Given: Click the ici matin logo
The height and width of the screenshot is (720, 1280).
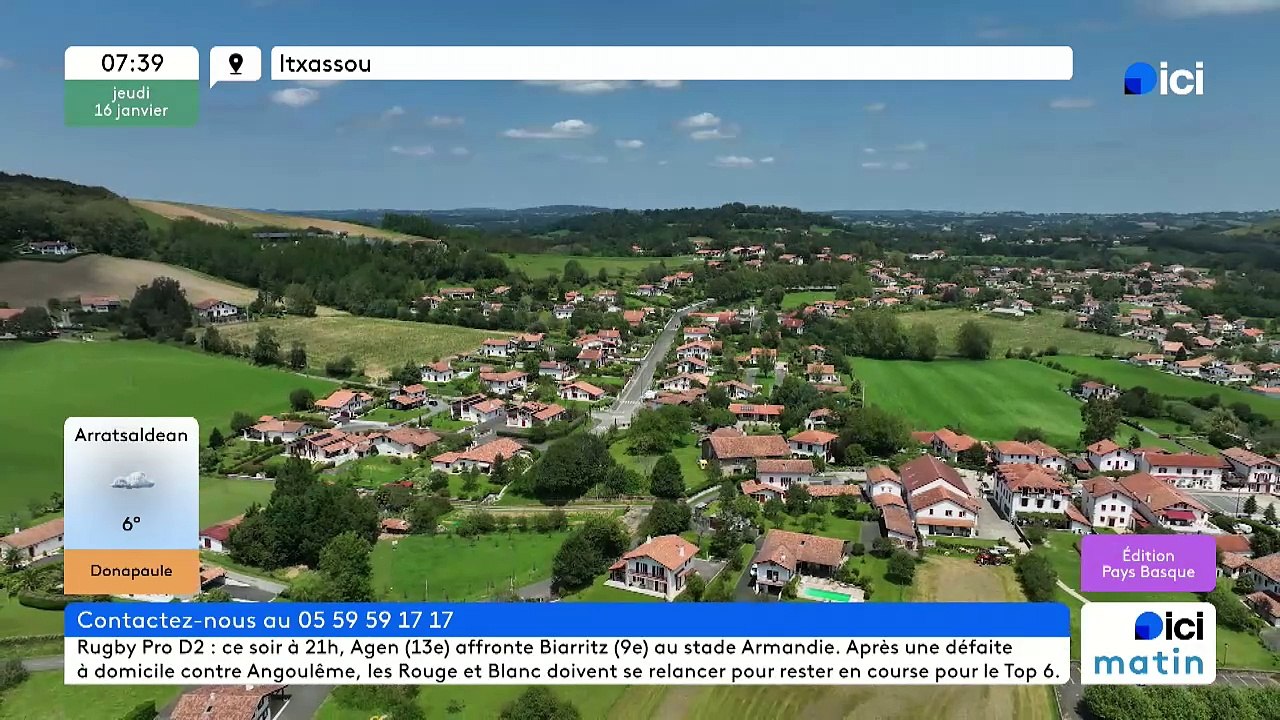Looking at the screenshot, I should [x=1148, y=643].
